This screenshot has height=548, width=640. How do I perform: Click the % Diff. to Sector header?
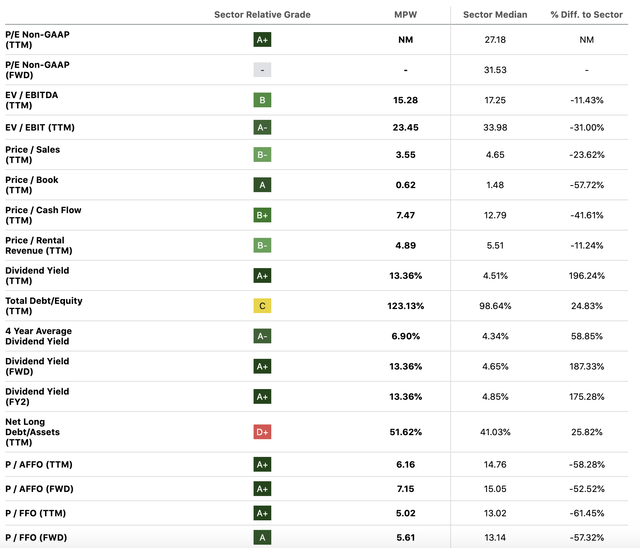(x=586, y=14)
